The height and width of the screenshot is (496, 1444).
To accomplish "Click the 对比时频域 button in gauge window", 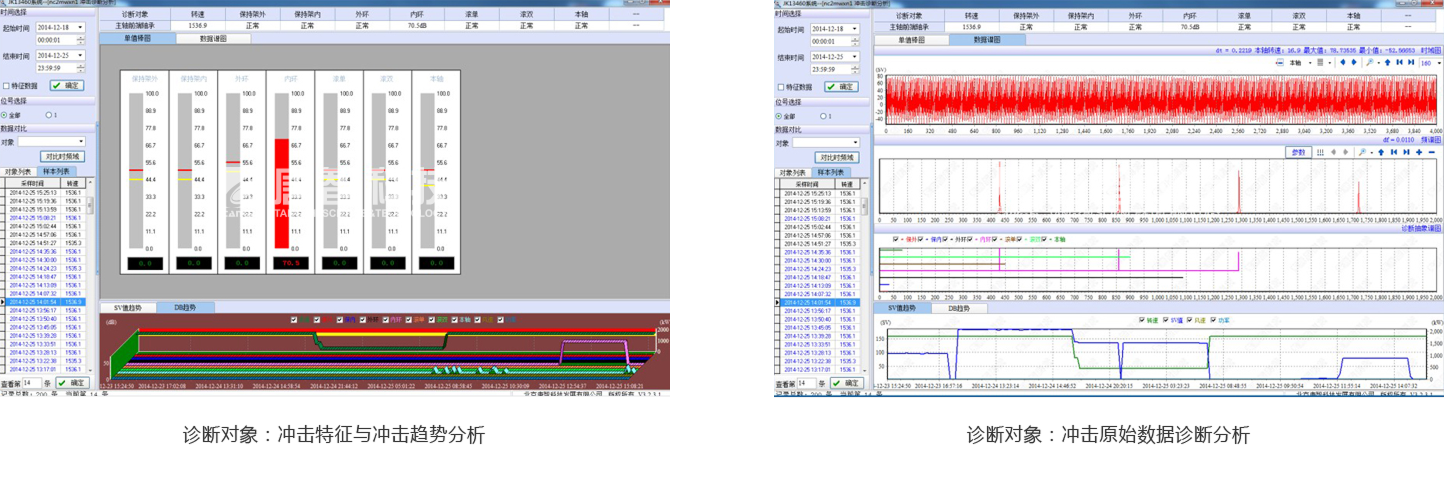I will pyautogui.click(x=63, y=157).
